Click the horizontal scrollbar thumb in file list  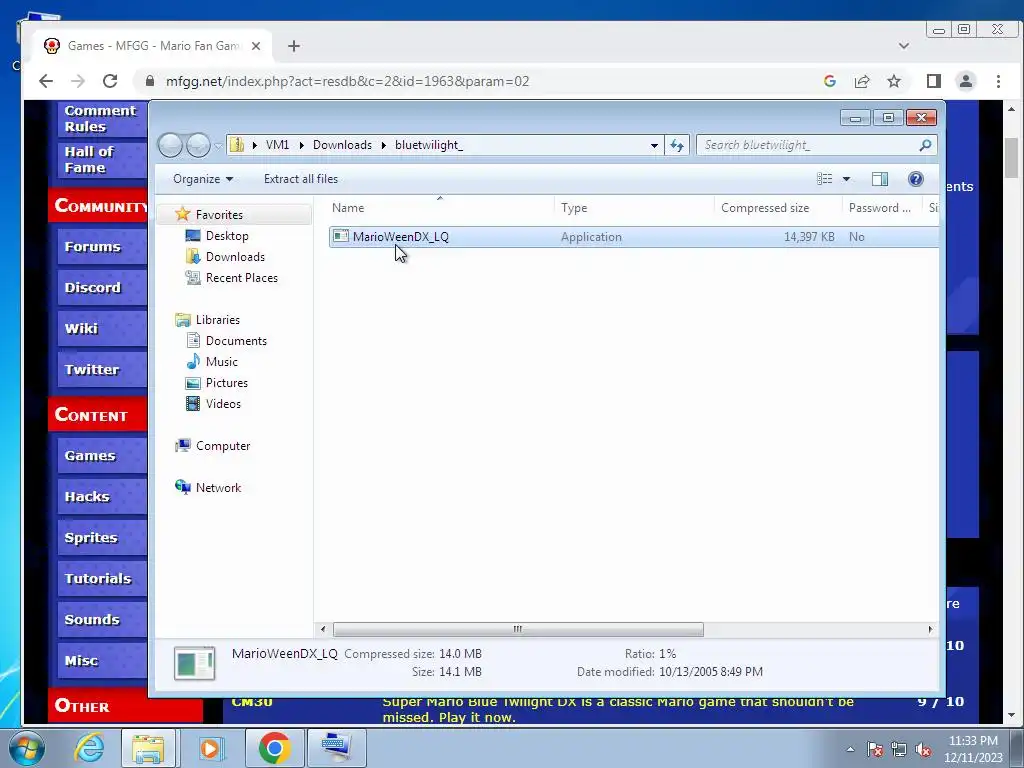tap(518, 630)
